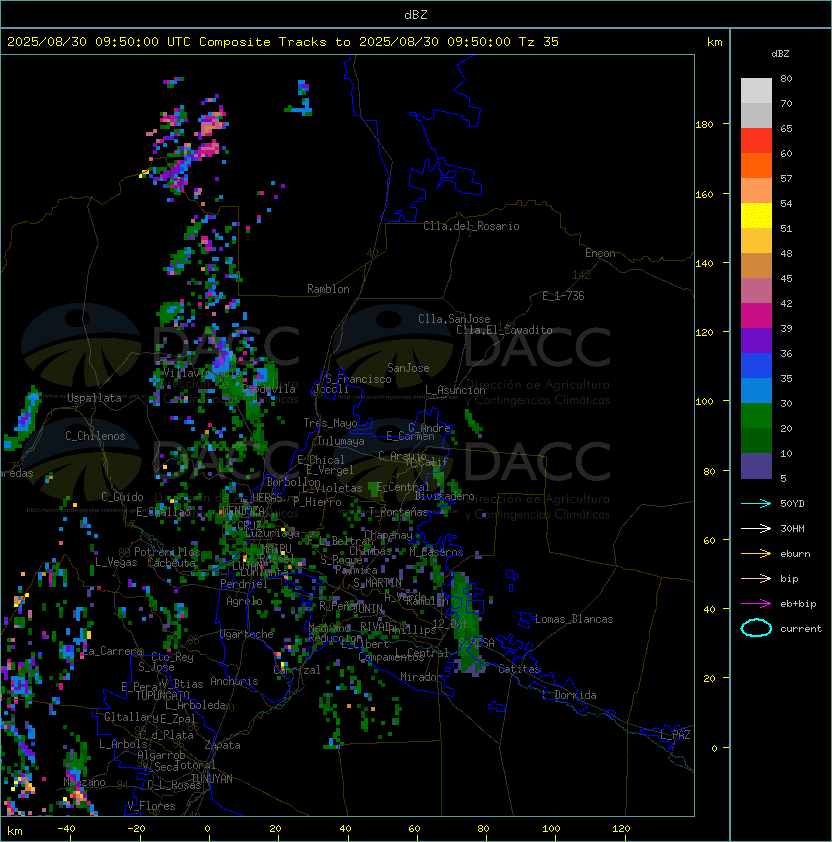Click the 'Zapata' map label
The height and width of the screenshot is (842, 832).
coord(222,745)
